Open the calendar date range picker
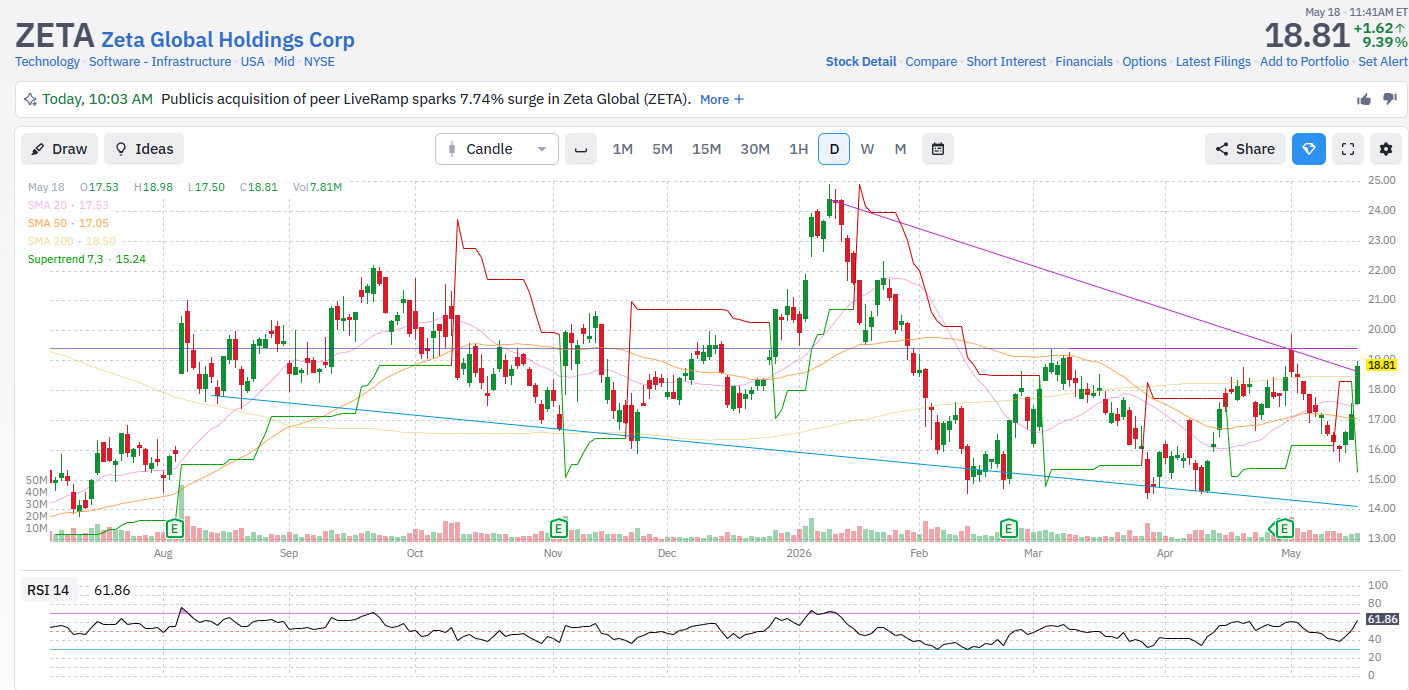 [938, 149]
